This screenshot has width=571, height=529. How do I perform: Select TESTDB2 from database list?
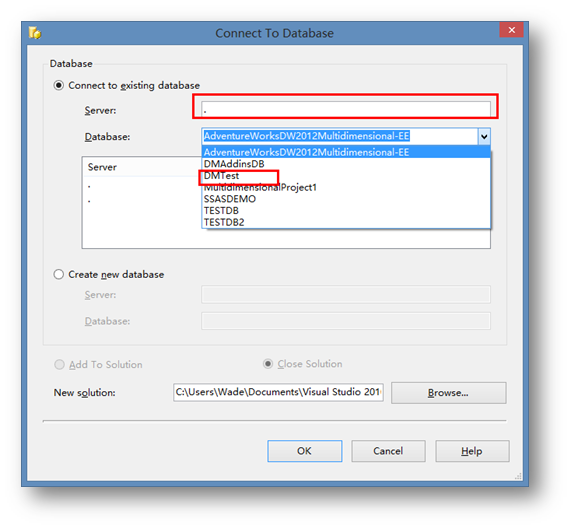pyautogui.click(x=346, y=222)
